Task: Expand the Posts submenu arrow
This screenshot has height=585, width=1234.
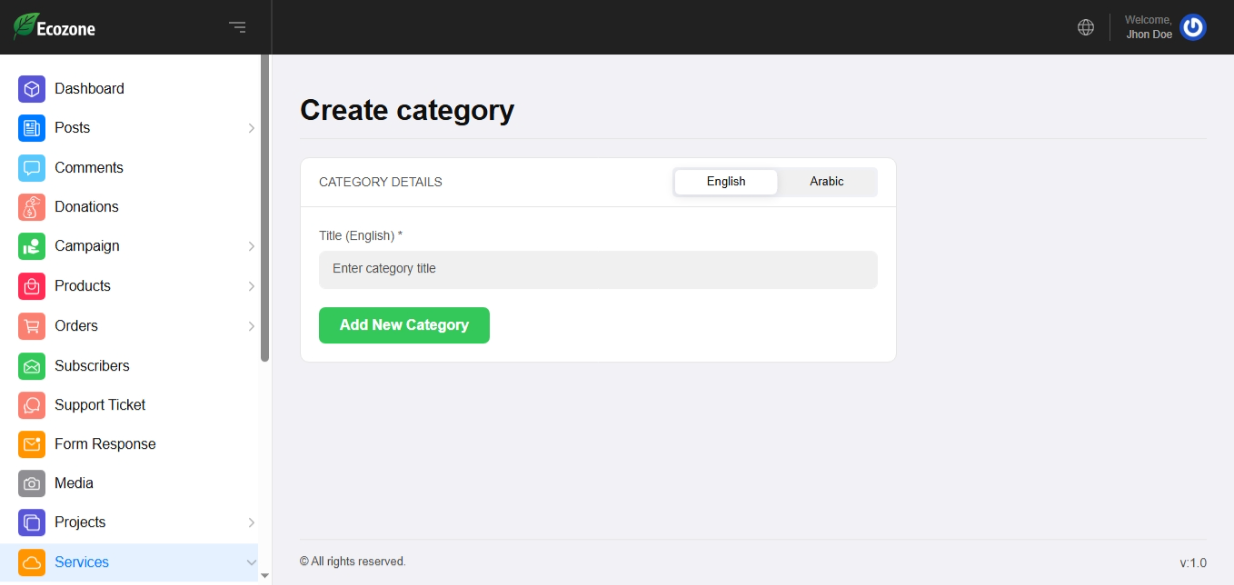Action: [x=251, y=128]
